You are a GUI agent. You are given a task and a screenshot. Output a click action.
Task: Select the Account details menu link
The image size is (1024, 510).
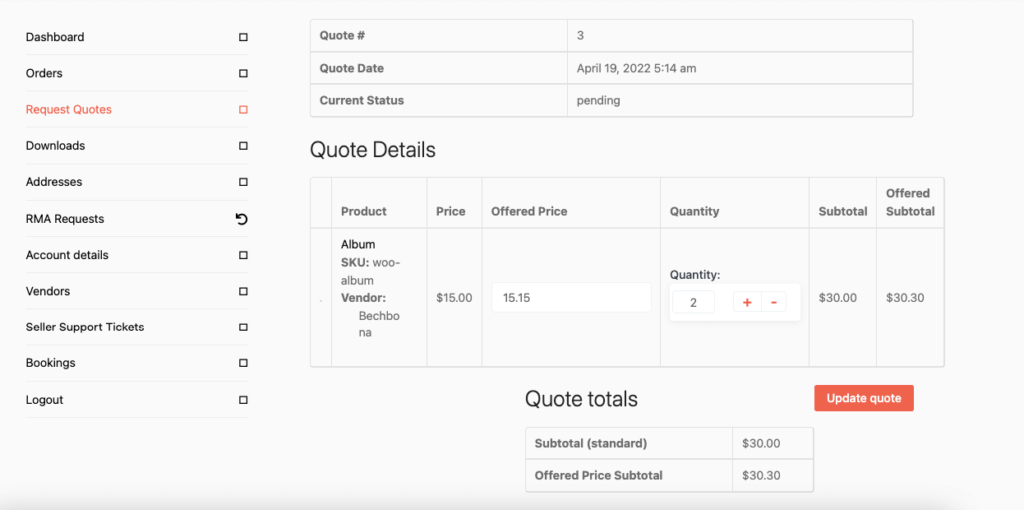click(67, 255)
